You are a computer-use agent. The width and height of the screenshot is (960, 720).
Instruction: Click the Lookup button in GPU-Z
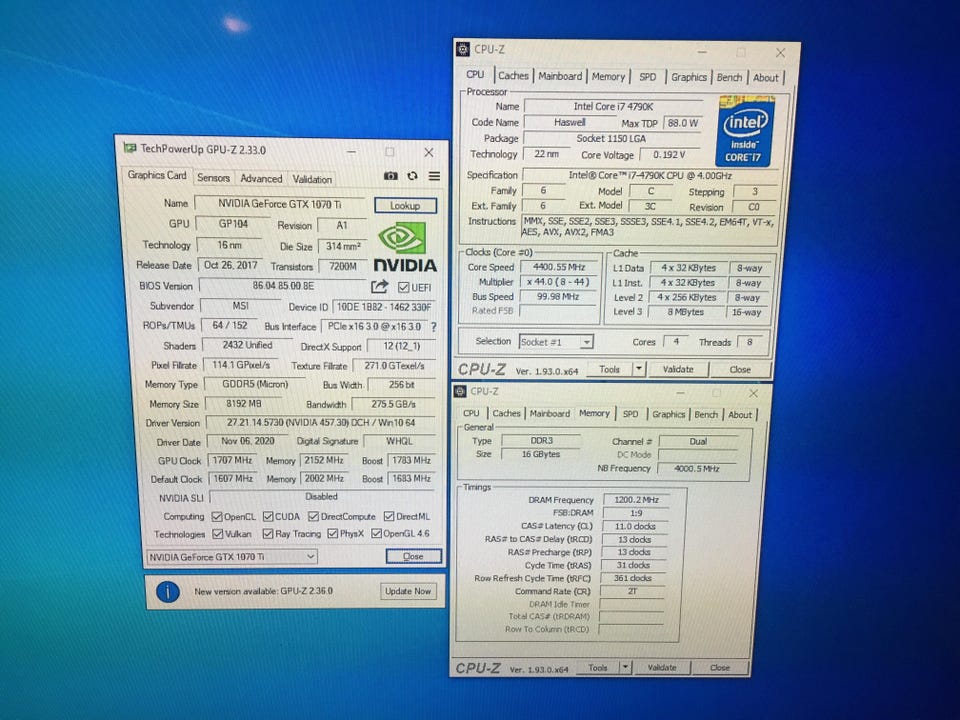405,206
